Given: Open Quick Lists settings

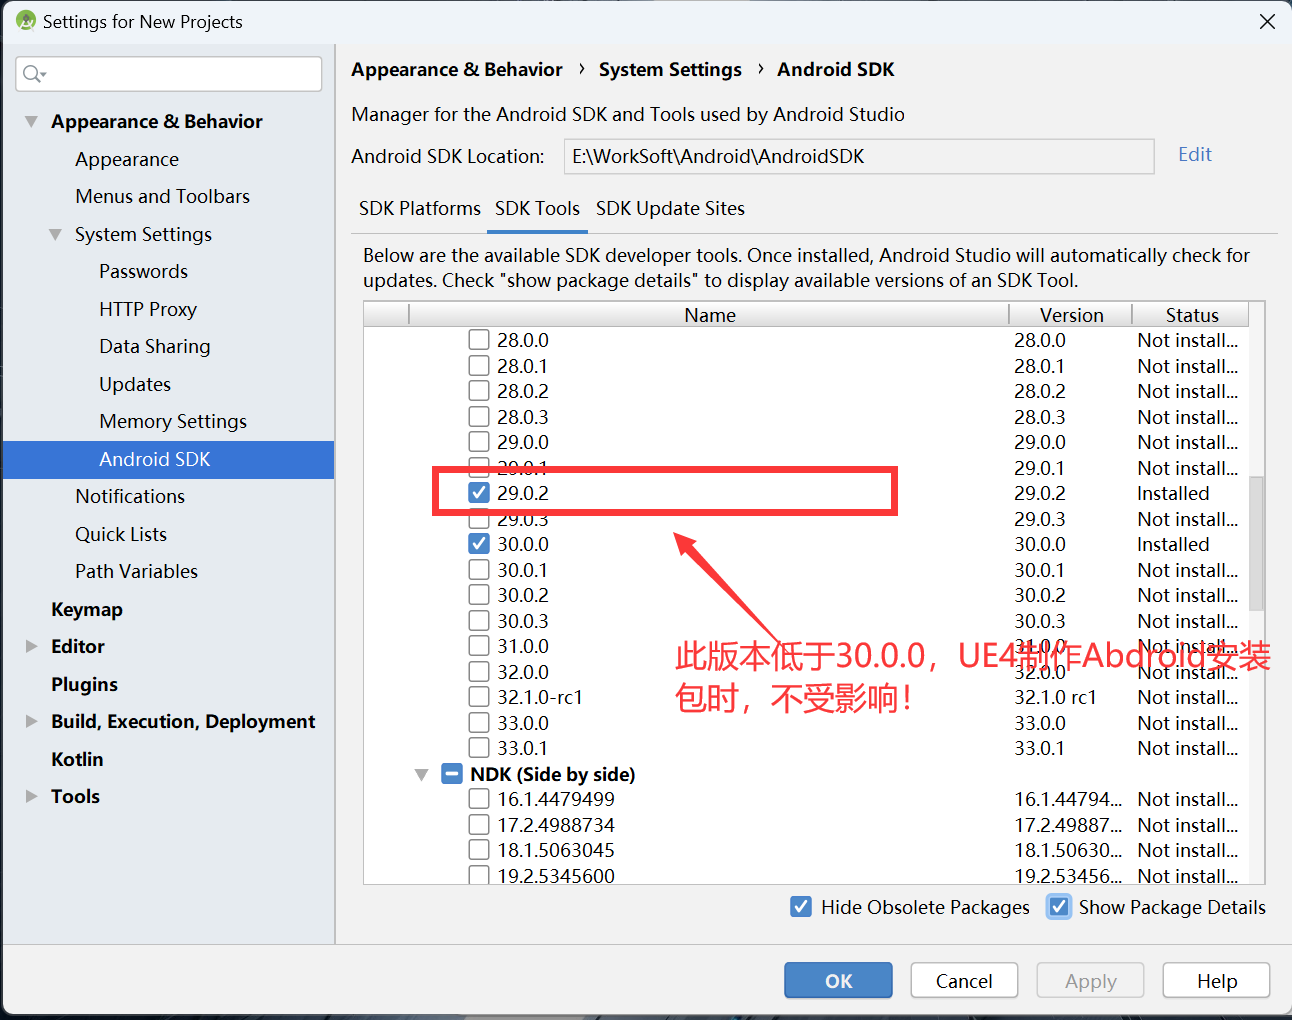Looking at the screenshot, I should click(121, 535).
